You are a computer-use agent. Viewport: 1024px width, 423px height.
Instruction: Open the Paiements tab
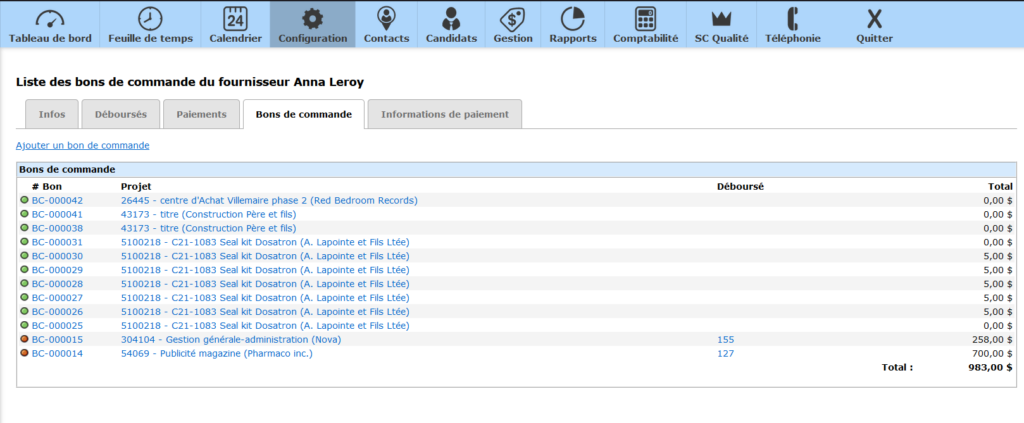[201, 114]
